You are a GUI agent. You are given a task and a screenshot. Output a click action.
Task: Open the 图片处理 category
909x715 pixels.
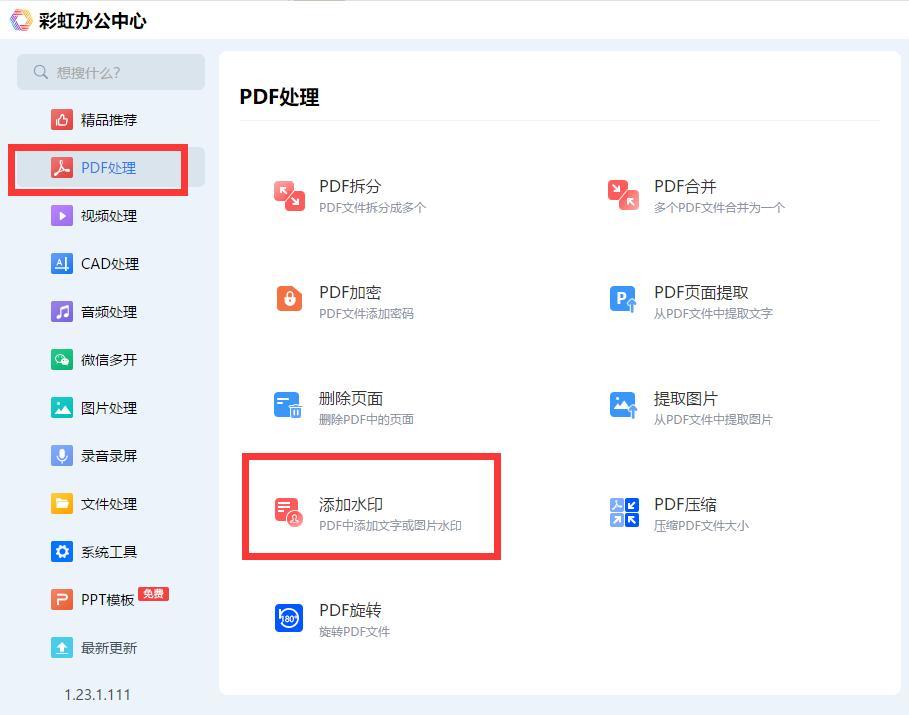click(x=109, y=408)
